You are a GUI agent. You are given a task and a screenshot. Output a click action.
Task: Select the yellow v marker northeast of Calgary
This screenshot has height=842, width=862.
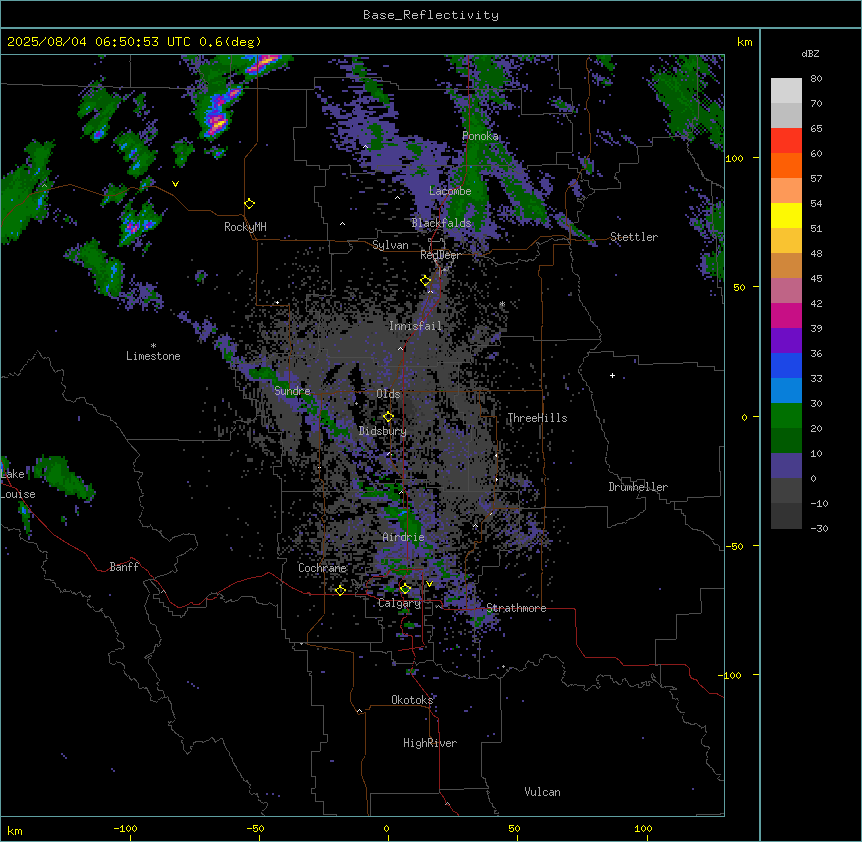tap(429, 584)
